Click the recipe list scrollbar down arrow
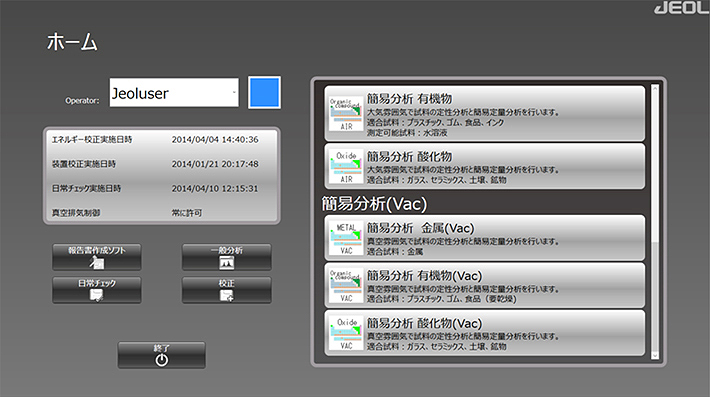This screenshot has height=397, width=710. point(655,355)
